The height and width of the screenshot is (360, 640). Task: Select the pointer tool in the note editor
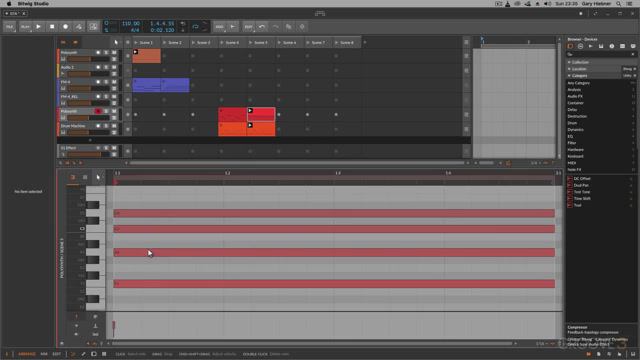point(98,177)
